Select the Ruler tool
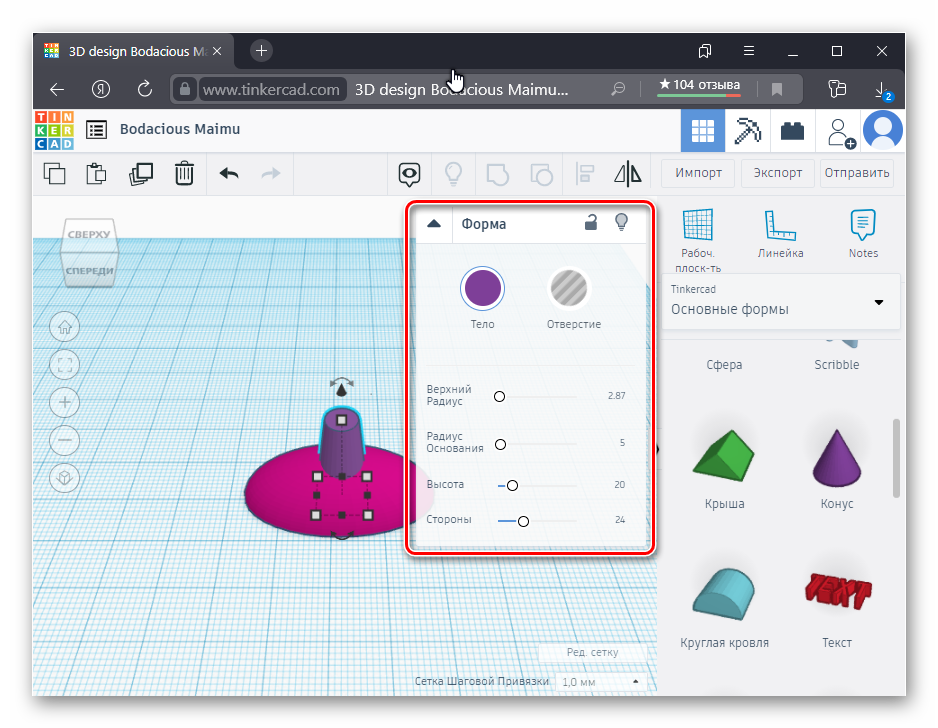 [x=780, y=235]
